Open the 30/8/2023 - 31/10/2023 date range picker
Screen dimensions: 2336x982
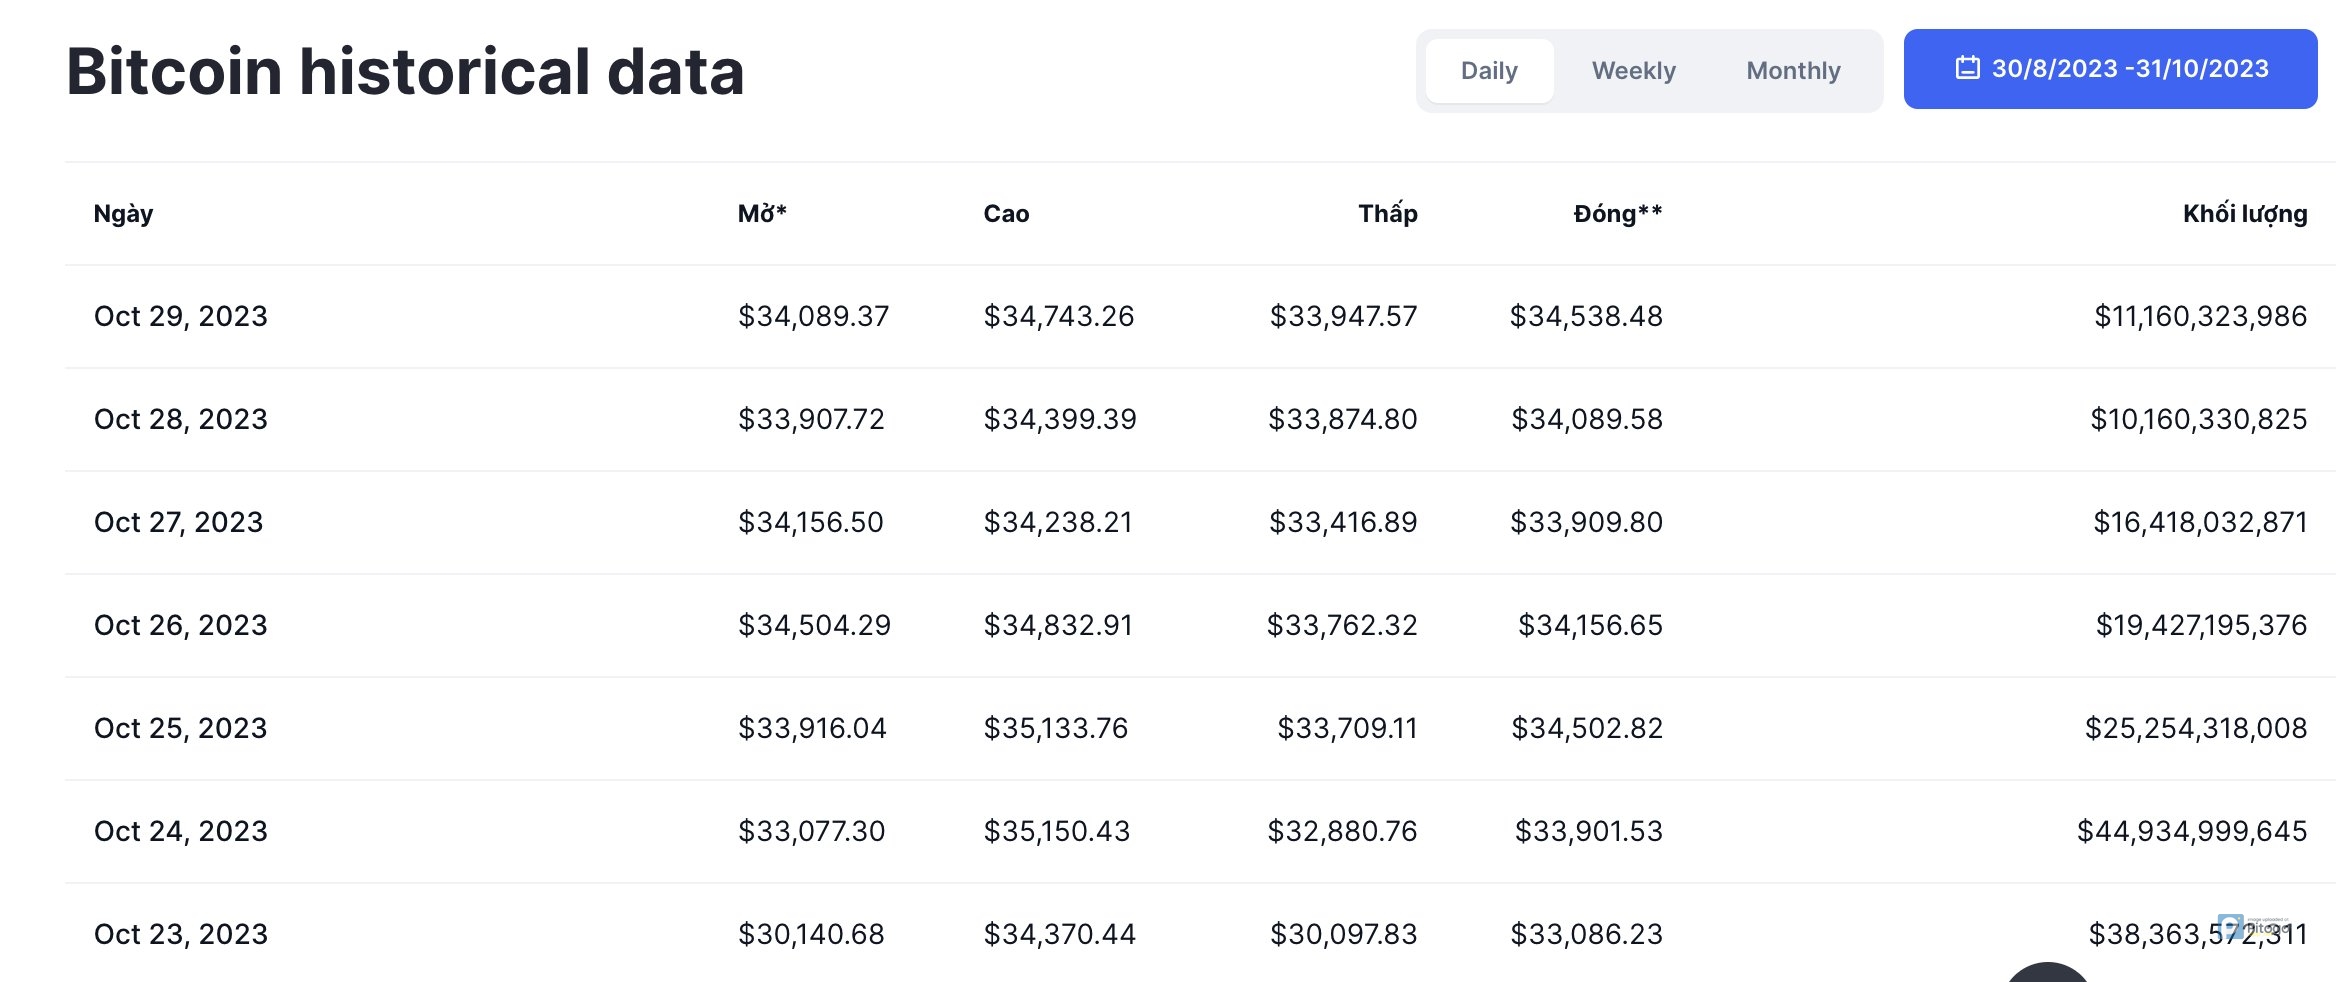pos(2110,69)
